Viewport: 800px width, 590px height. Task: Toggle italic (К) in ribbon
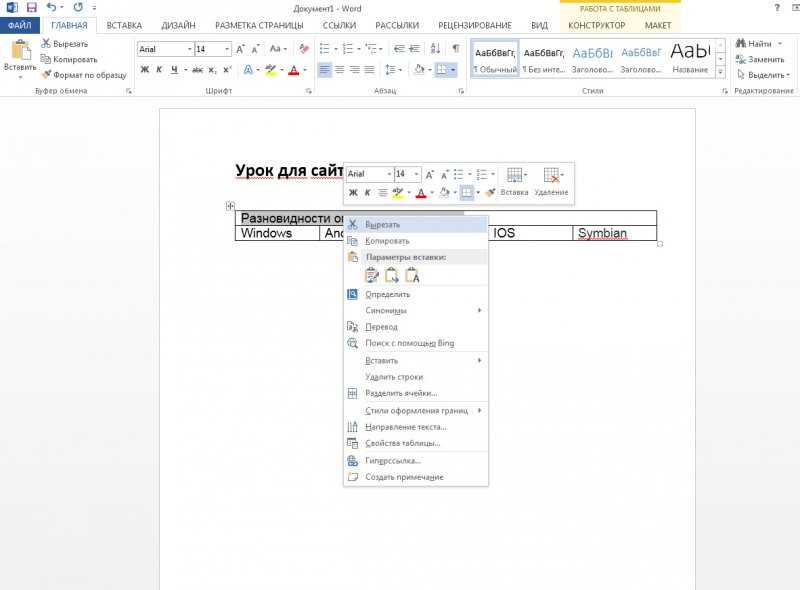pos(159,69)
